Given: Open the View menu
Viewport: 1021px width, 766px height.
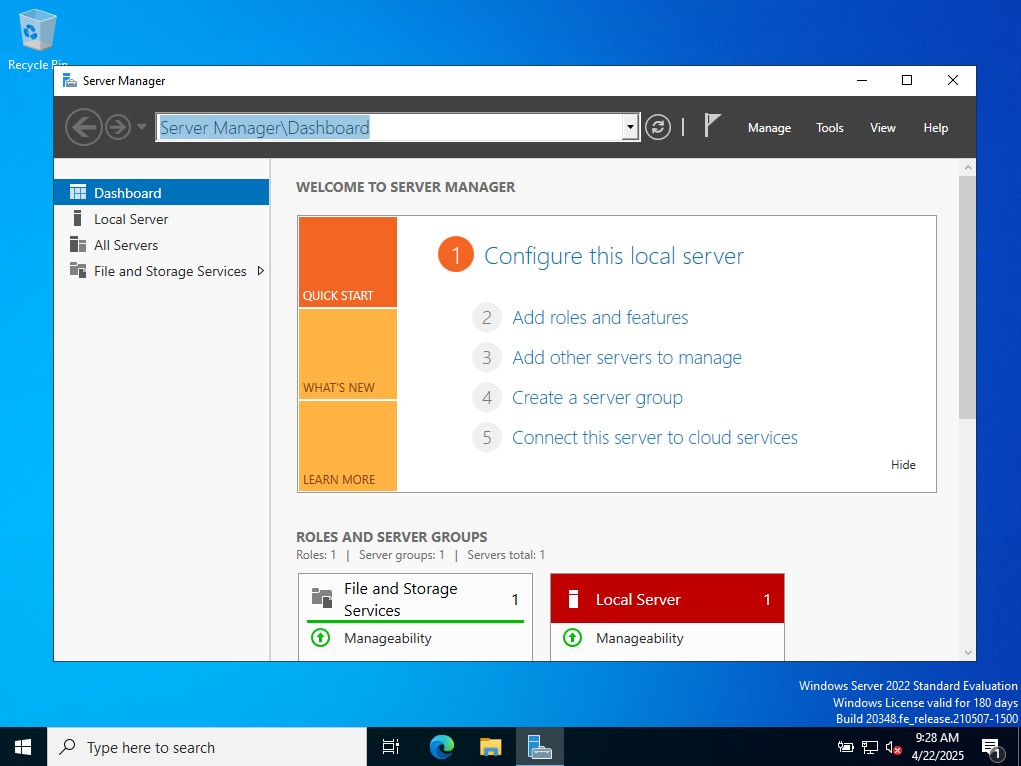Looking at the screenshot, I should (x=882, y=128).
